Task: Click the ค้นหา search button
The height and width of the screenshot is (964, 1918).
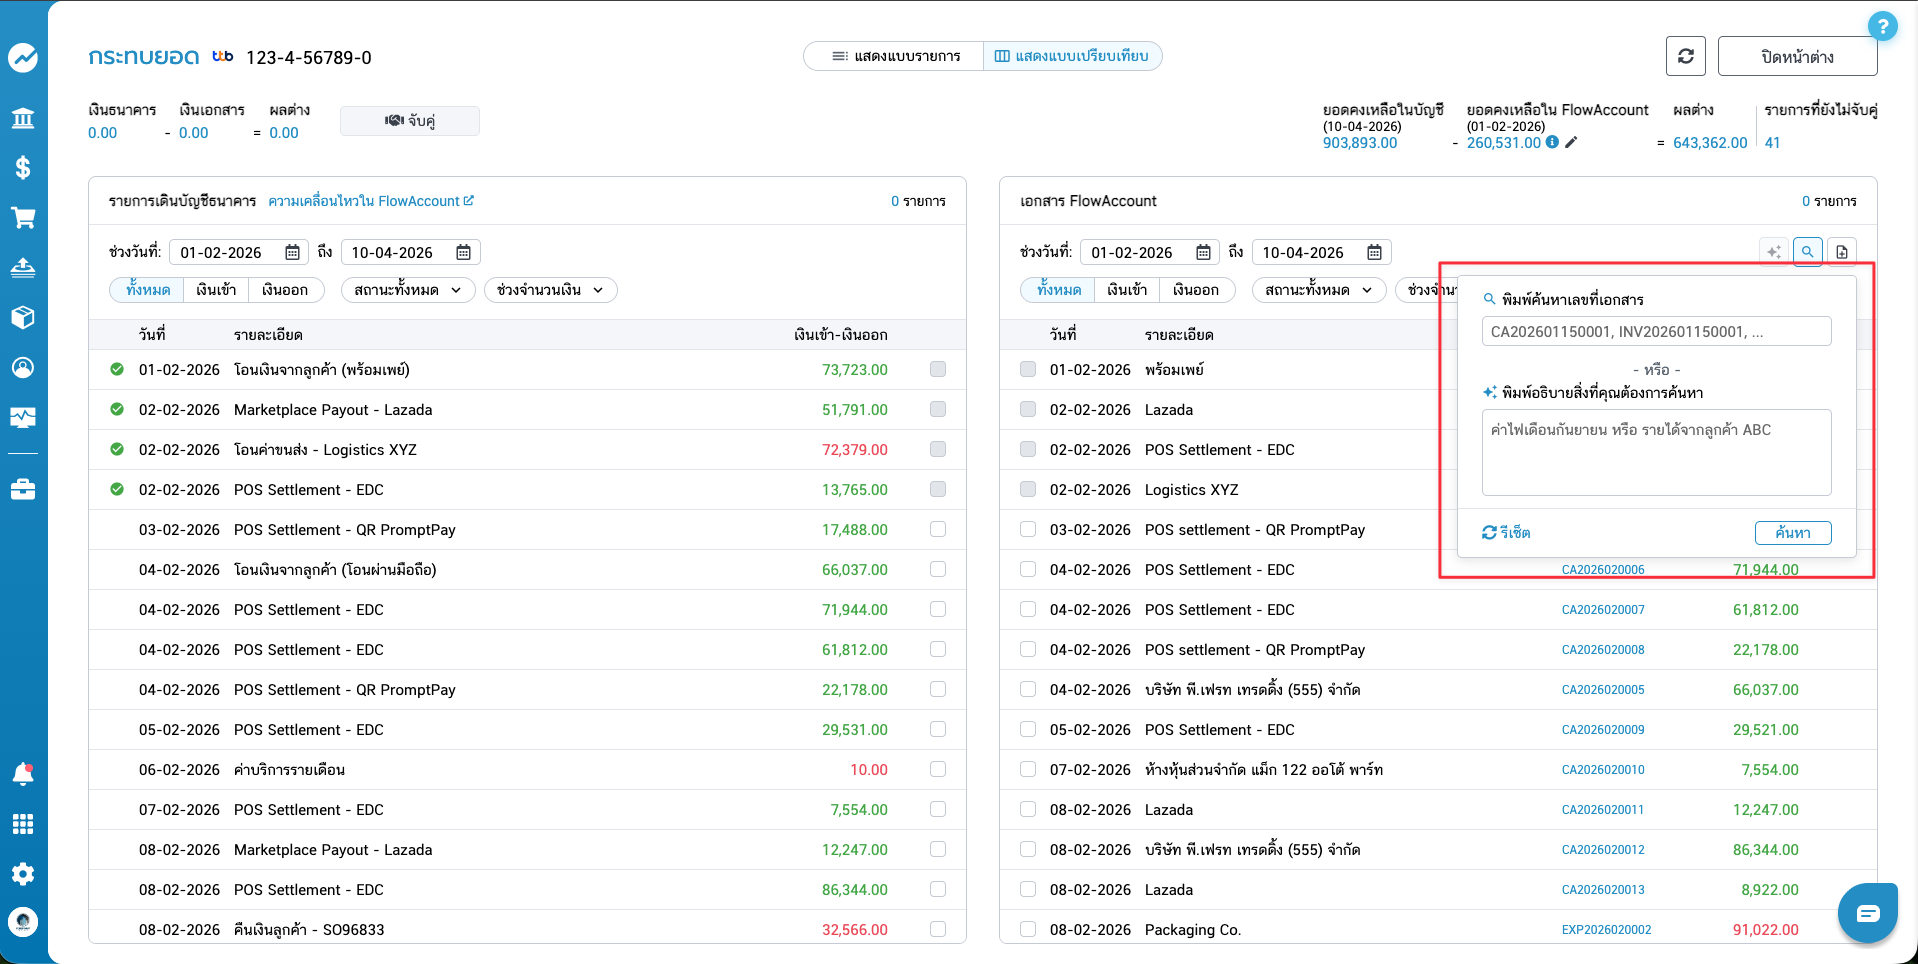Action: [1792, 533]
